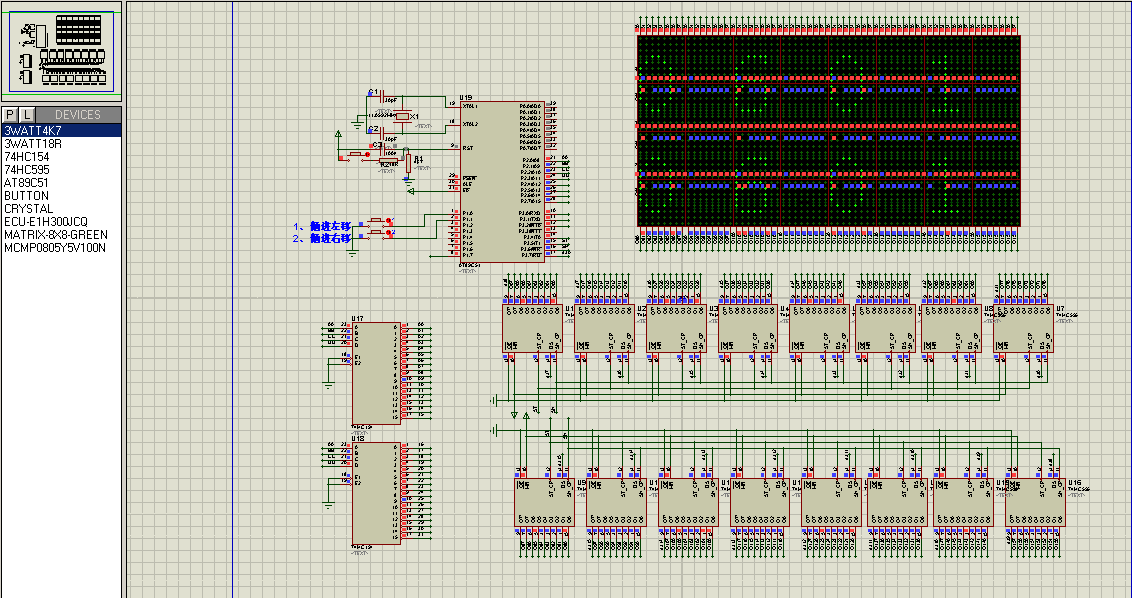Click the reset push button left of R2

click(355, 155)
